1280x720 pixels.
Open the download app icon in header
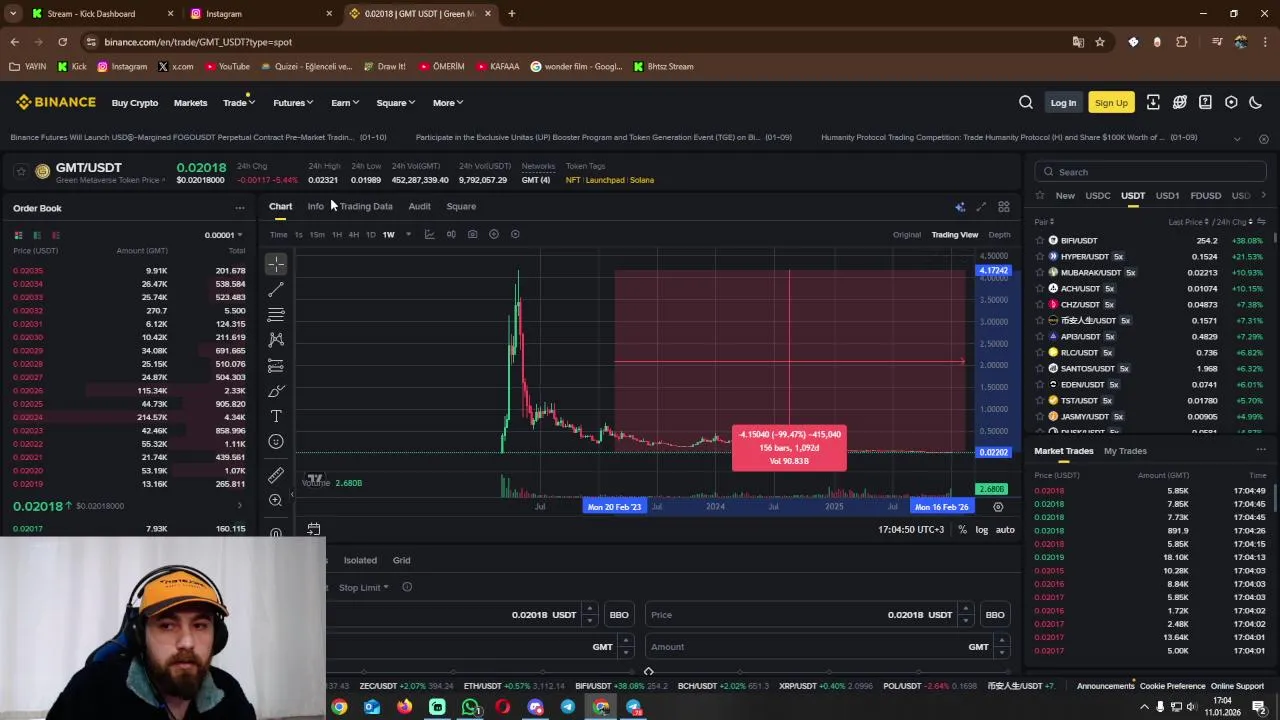1153,102
